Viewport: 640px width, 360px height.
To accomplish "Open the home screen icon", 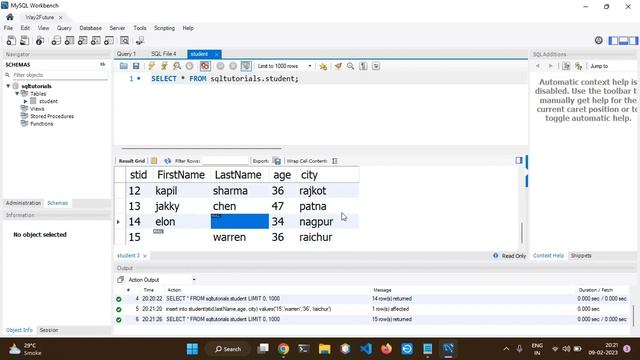I will click(x=10, y=17).
